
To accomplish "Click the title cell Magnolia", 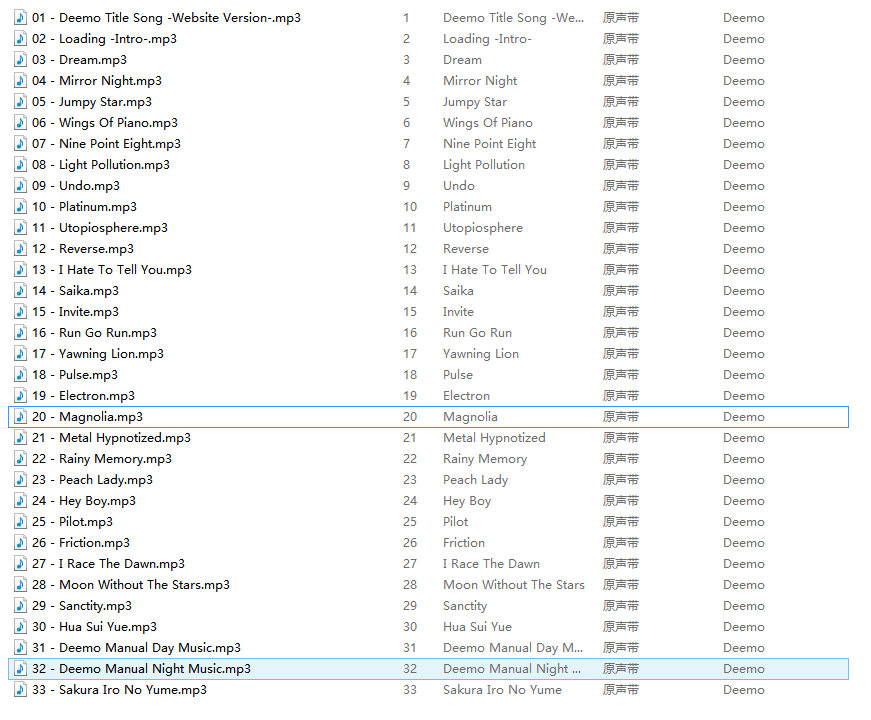I will tap(470, 417).
